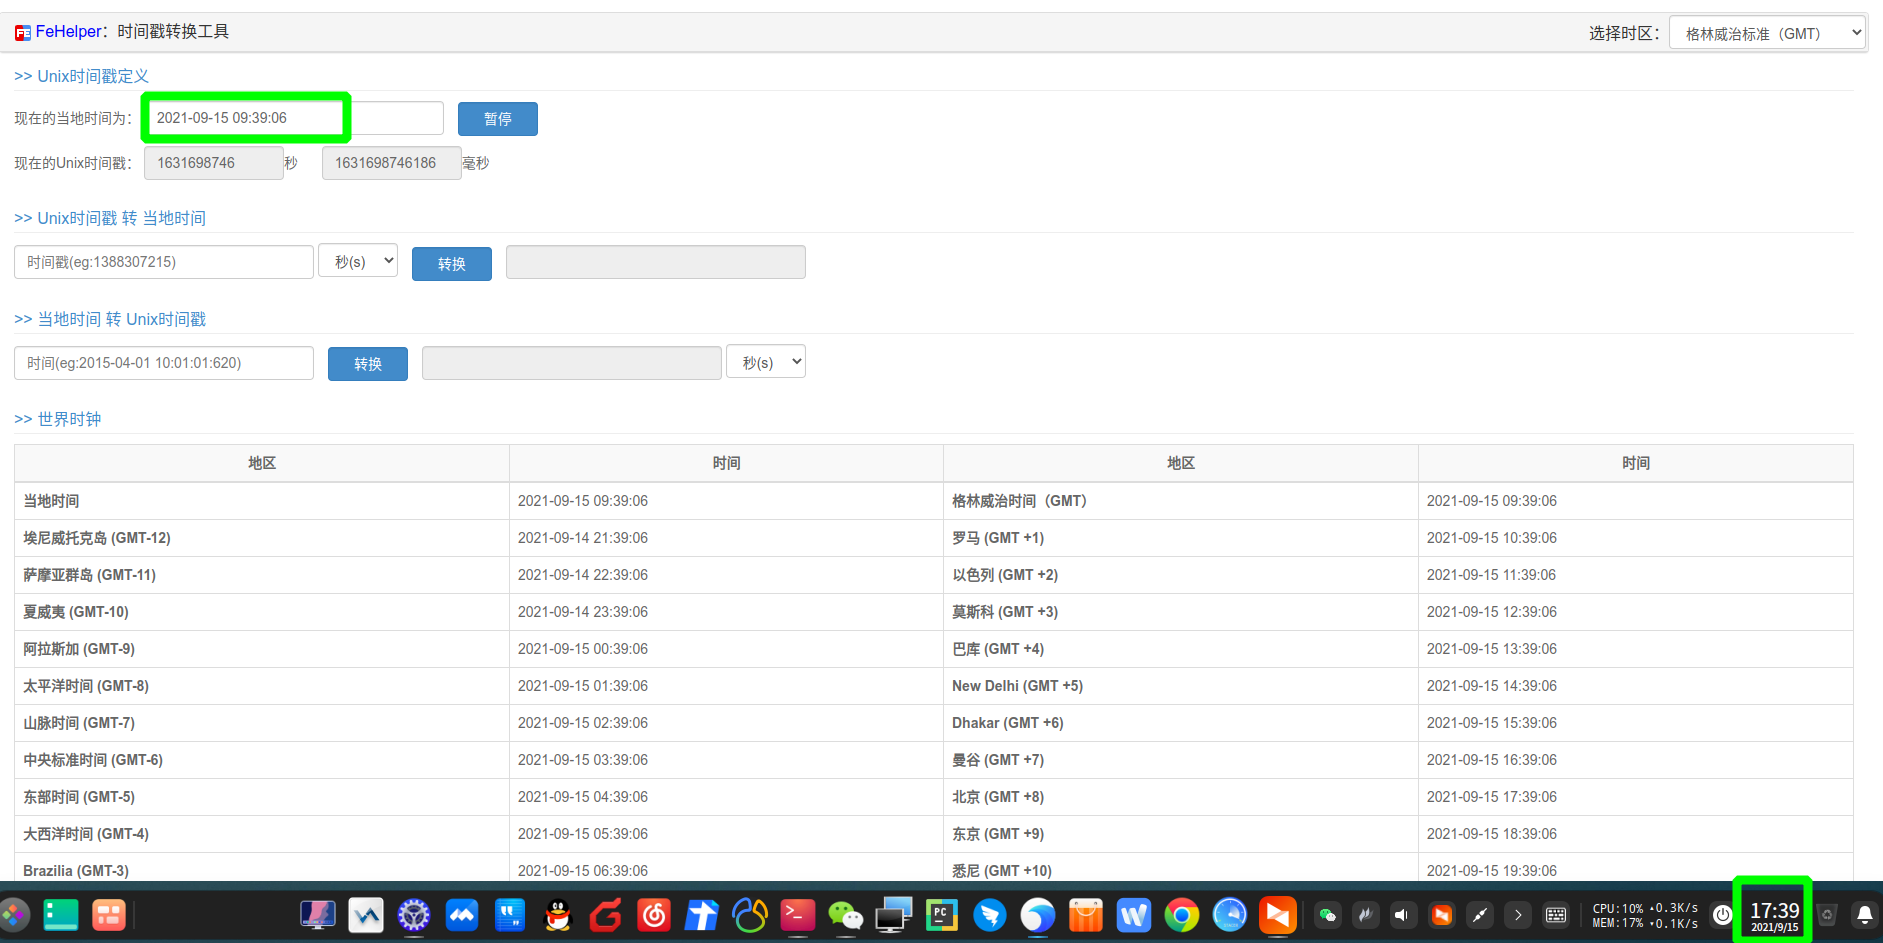
Task: Click the time value 2021-09-14 21:39:06
Action: tap(583, 538)
